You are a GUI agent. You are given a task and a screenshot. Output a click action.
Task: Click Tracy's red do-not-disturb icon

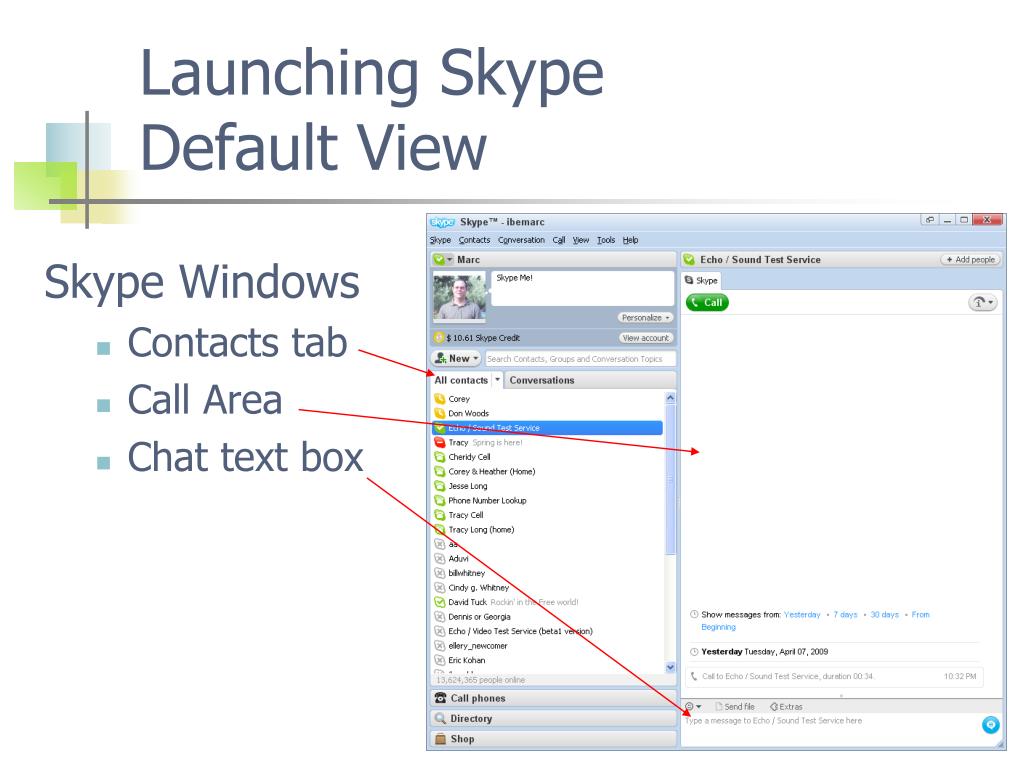coord(440,442)
